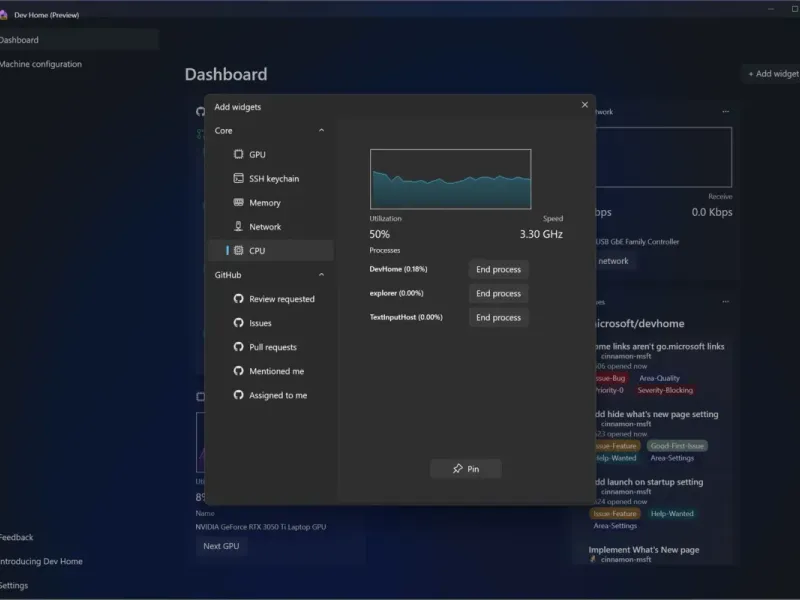Screen dimensions: 800x600
Task: Click NVIDIA GeForce RTX 3050 Ti GPU name
Action: (261, 527)
